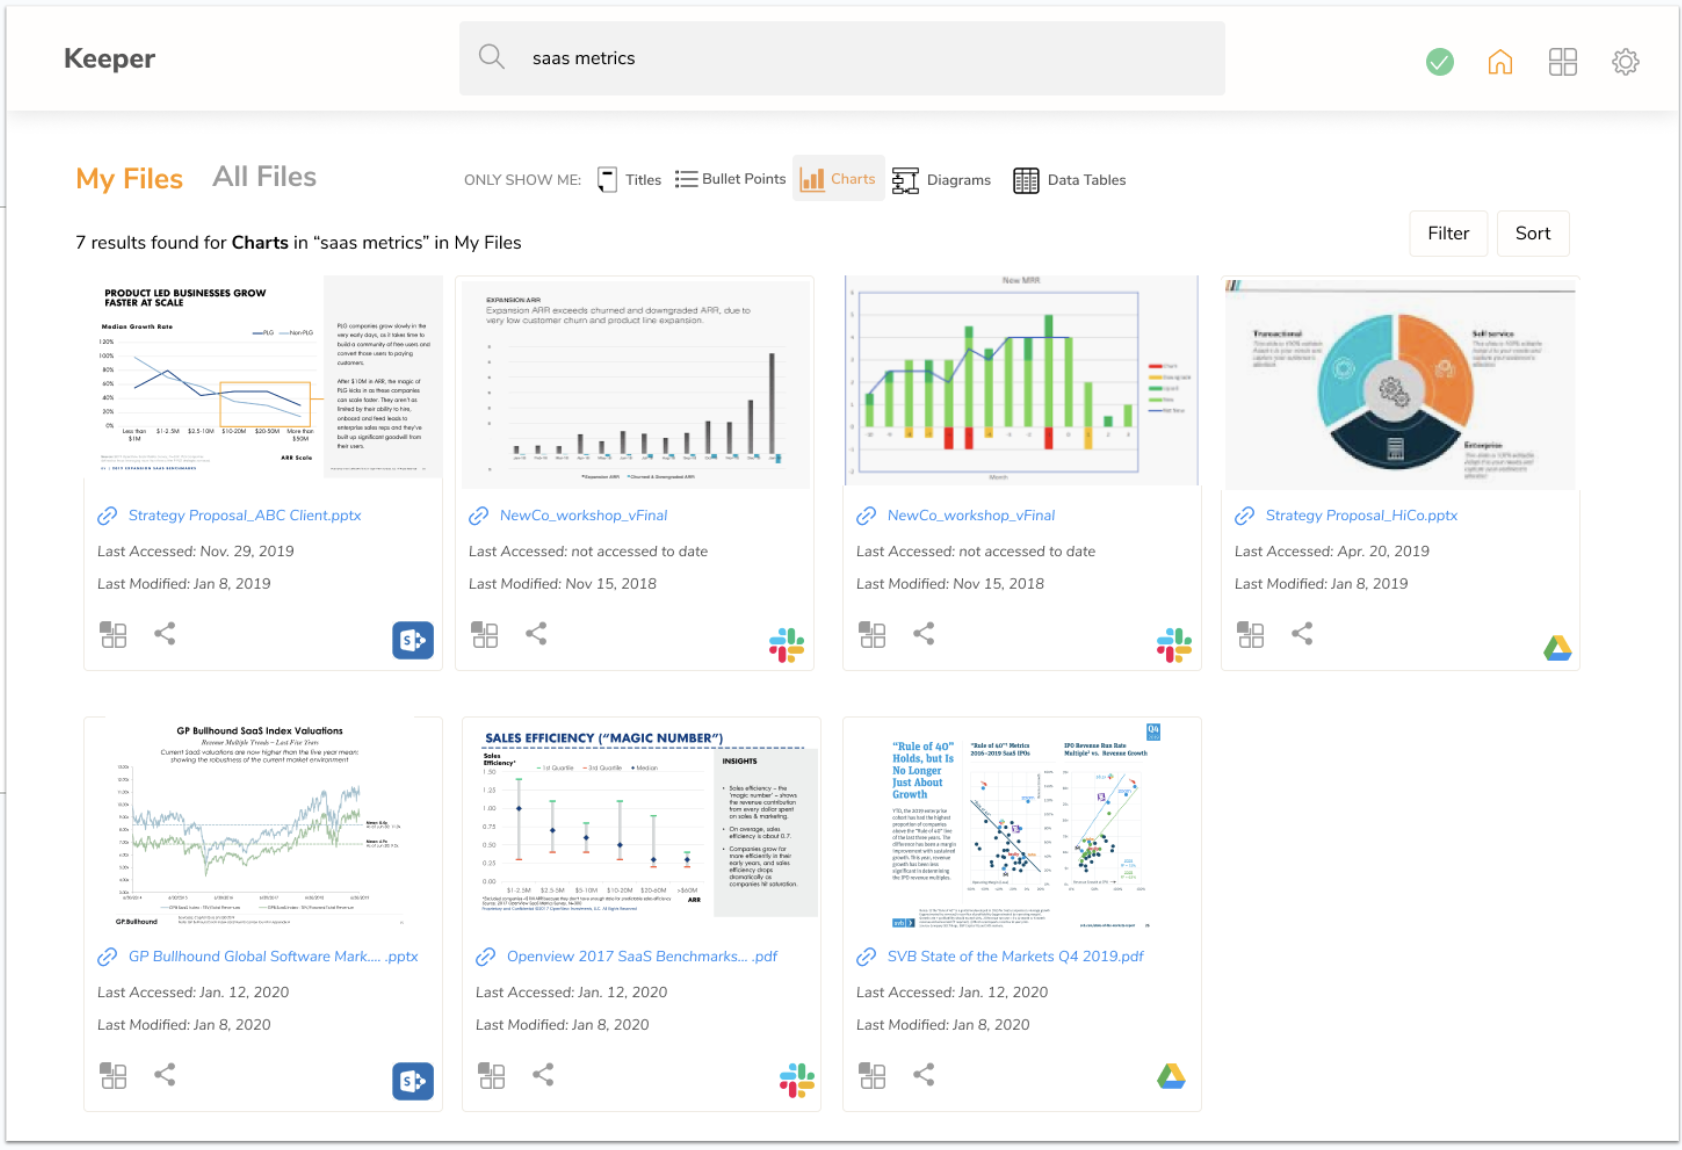Switch to the All Files tab

click(x=264, y=177)
